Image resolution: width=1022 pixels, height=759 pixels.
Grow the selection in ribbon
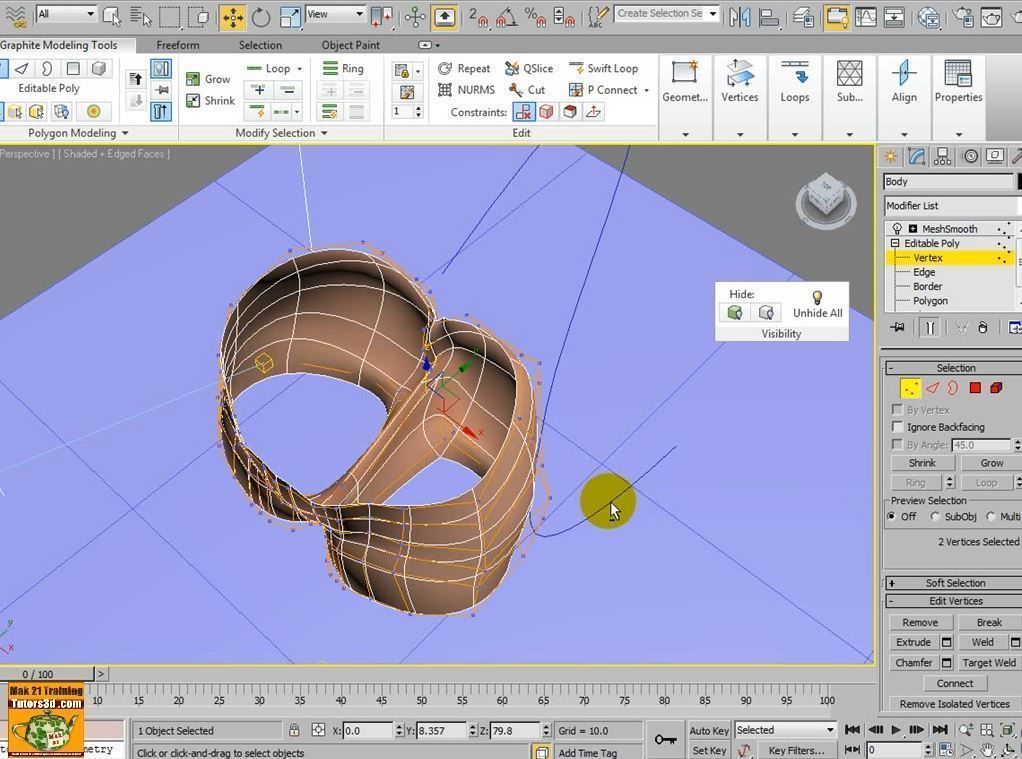tap(208, 79)
